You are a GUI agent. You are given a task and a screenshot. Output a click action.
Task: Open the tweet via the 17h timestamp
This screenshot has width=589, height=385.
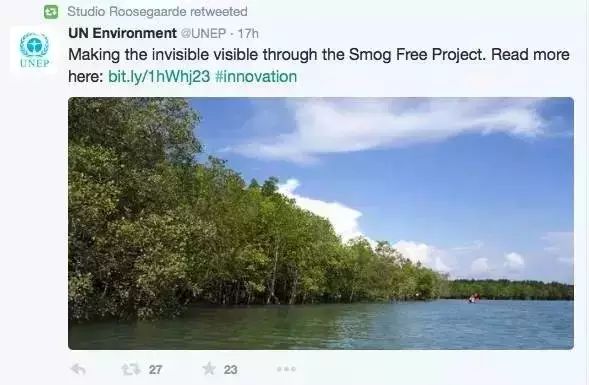(248, 33)
